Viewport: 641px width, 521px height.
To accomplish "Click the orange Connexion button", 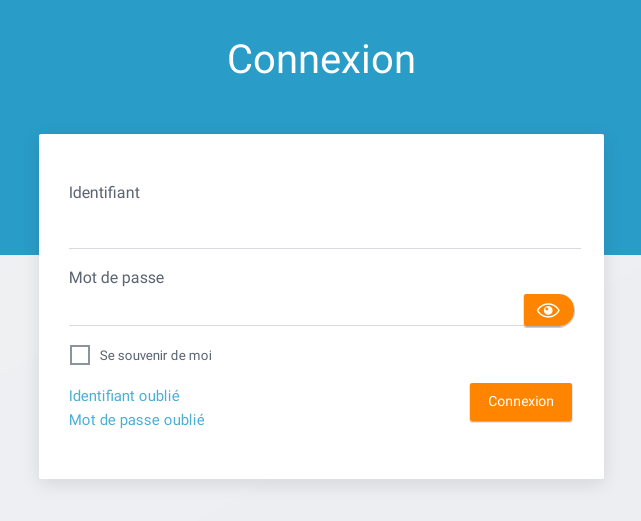I will point(521,402).
